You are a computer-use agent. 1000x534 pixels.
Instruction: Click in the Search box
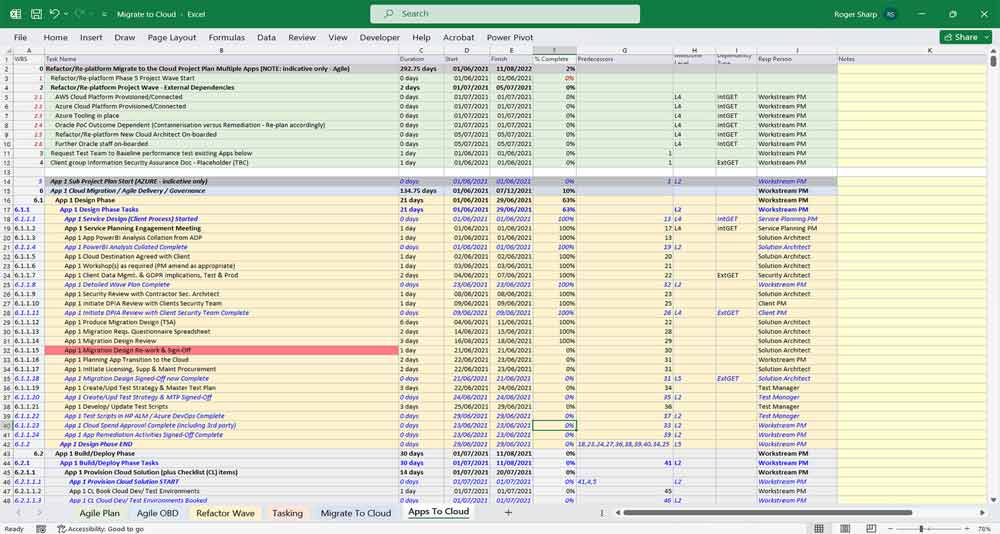pos(505,14)
